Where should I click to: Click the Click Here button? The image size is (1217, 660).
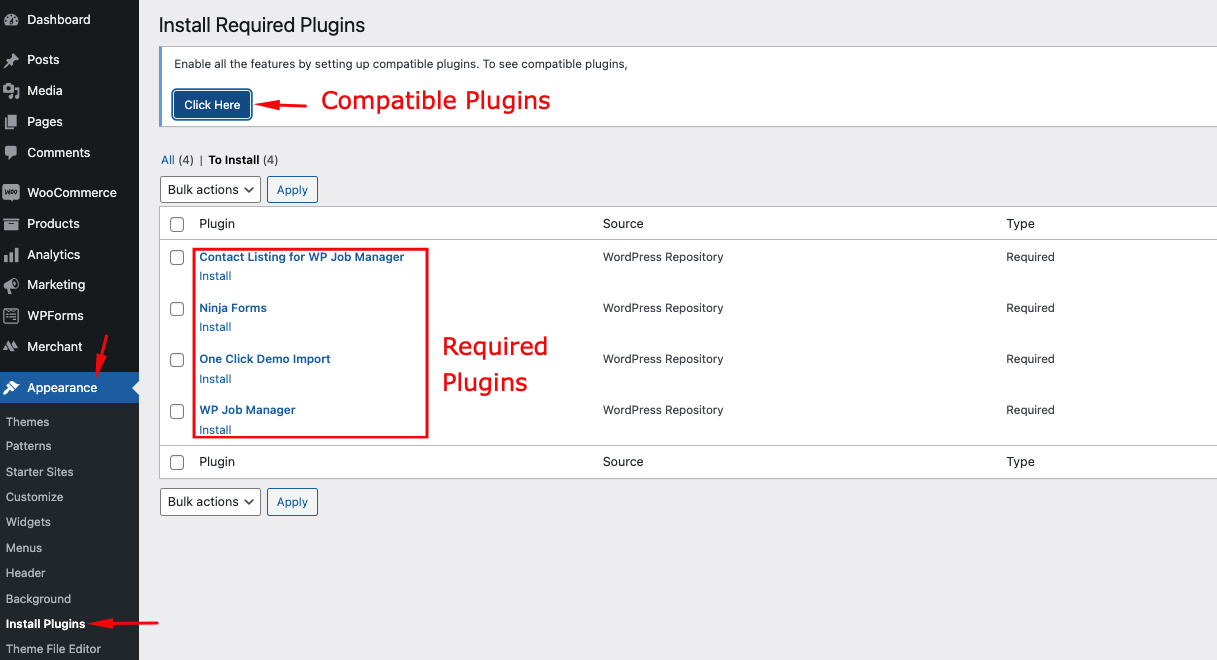pyautogui.click(x=211, y=104)
